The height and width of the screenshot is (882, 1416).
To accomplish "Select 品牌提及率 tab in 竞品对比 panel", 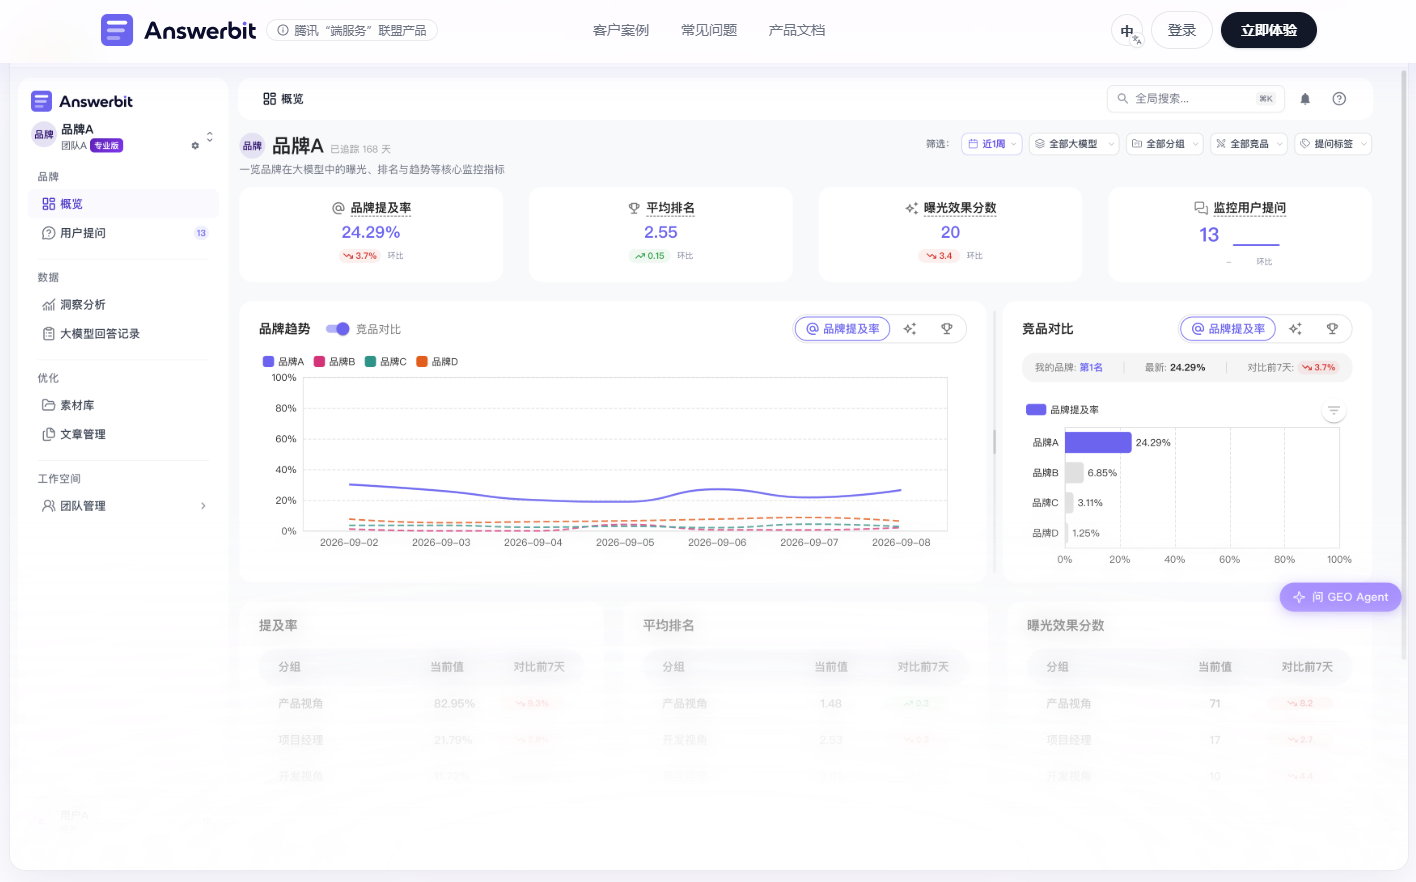I will (x=1228, y=329).
